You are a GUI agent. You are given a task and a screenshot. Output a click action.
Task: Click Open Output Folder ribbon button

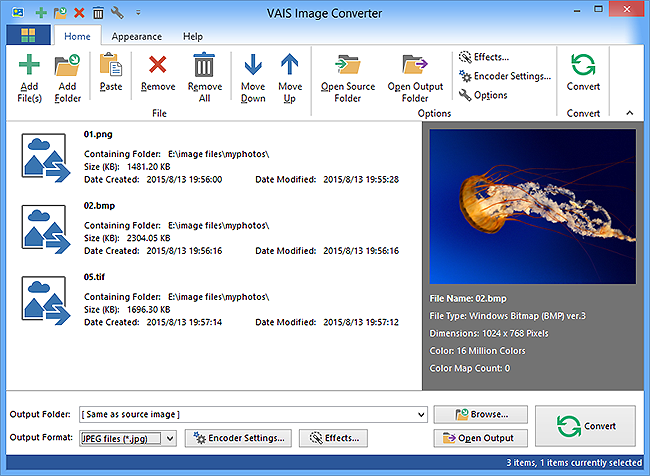pyautogui.click(x=415, y=78)
